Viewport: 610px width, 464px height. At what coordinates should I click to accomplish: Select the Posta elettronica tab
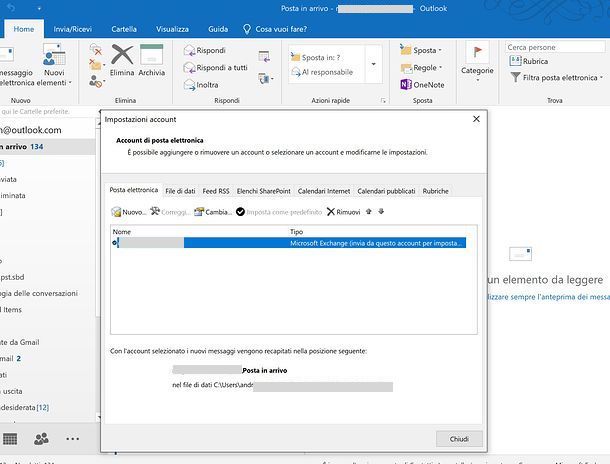point(133,190)
